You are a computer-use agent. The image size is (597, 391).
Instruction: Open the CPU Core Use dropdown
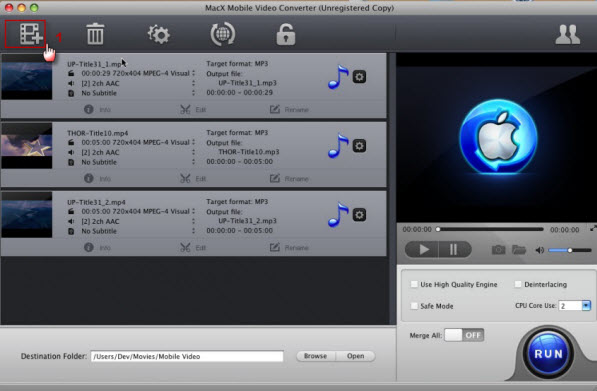tap(586, 306)
